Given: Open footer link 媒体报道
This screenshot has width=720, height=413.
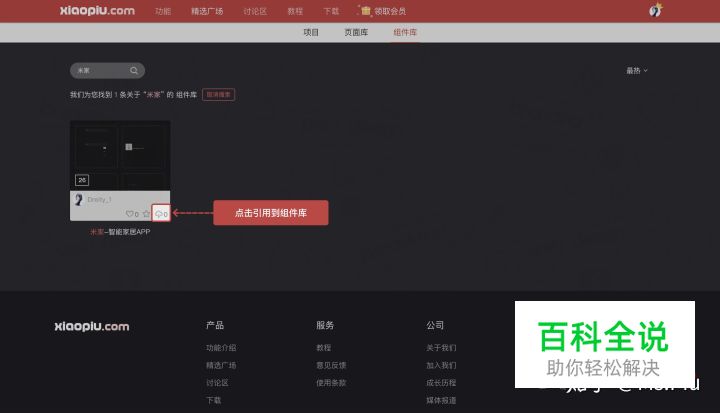Looking at the screenshot, I should pos(441,400).
